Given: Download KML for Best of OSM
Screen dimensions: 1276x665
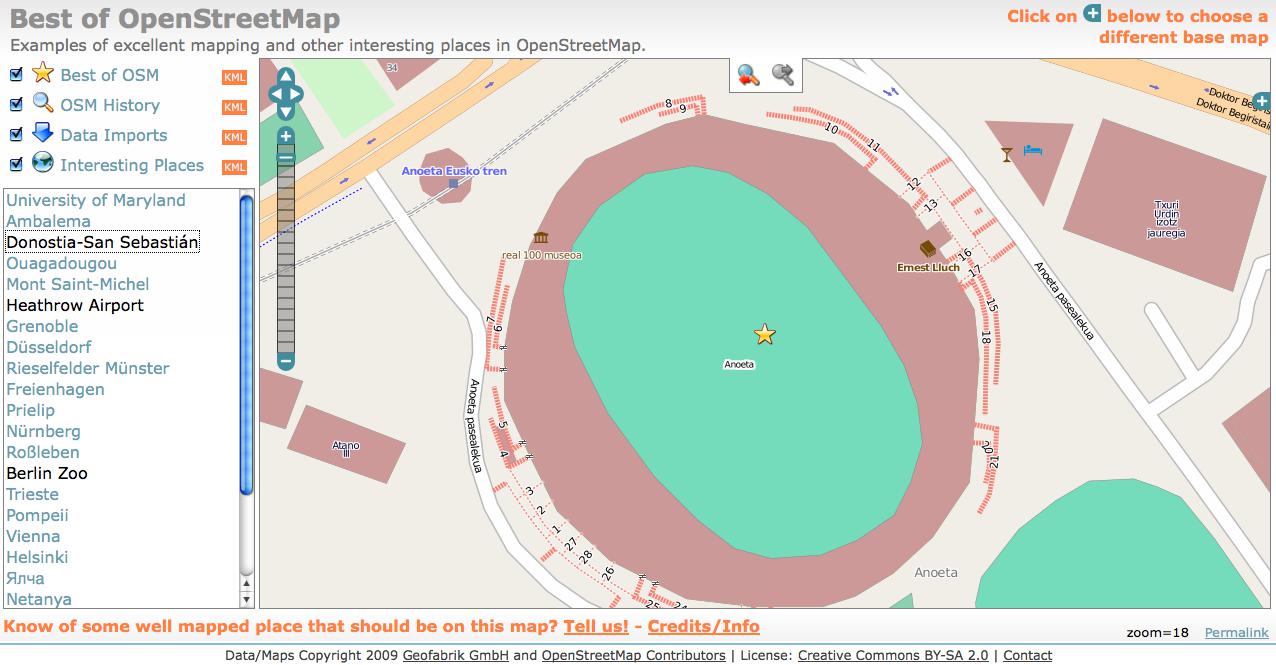Looking at the screenshot, I should pyautogui.click(x=234, y=77).
